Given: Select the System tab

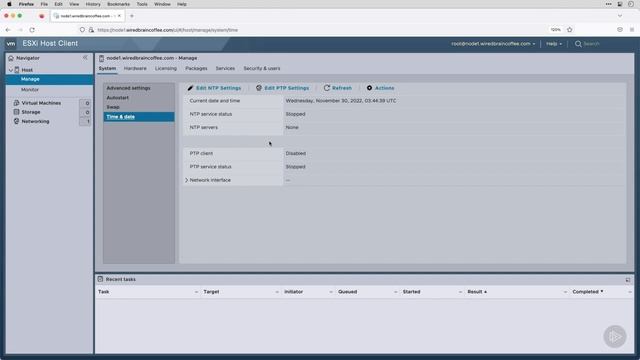Looking at the screenshot, I should [x=107, y=69].
